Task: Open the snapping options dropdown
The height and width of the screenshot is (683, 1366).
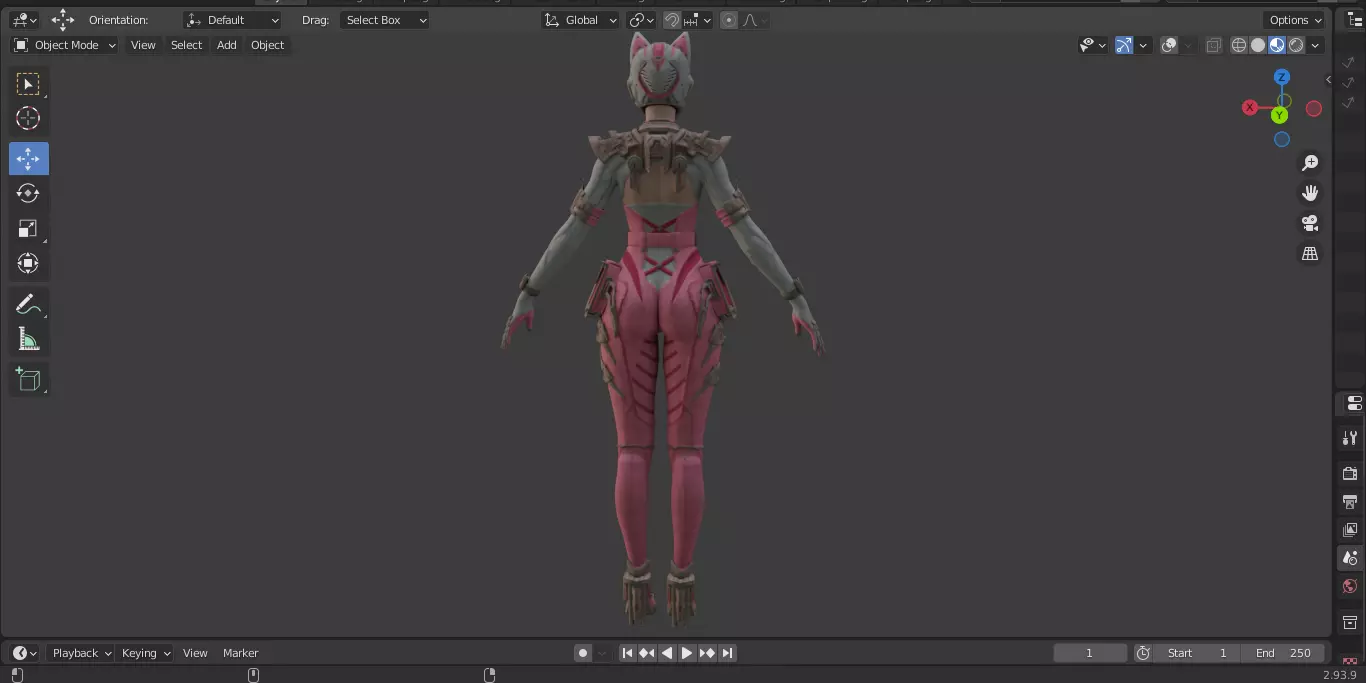Action: [x=698, y=20]
